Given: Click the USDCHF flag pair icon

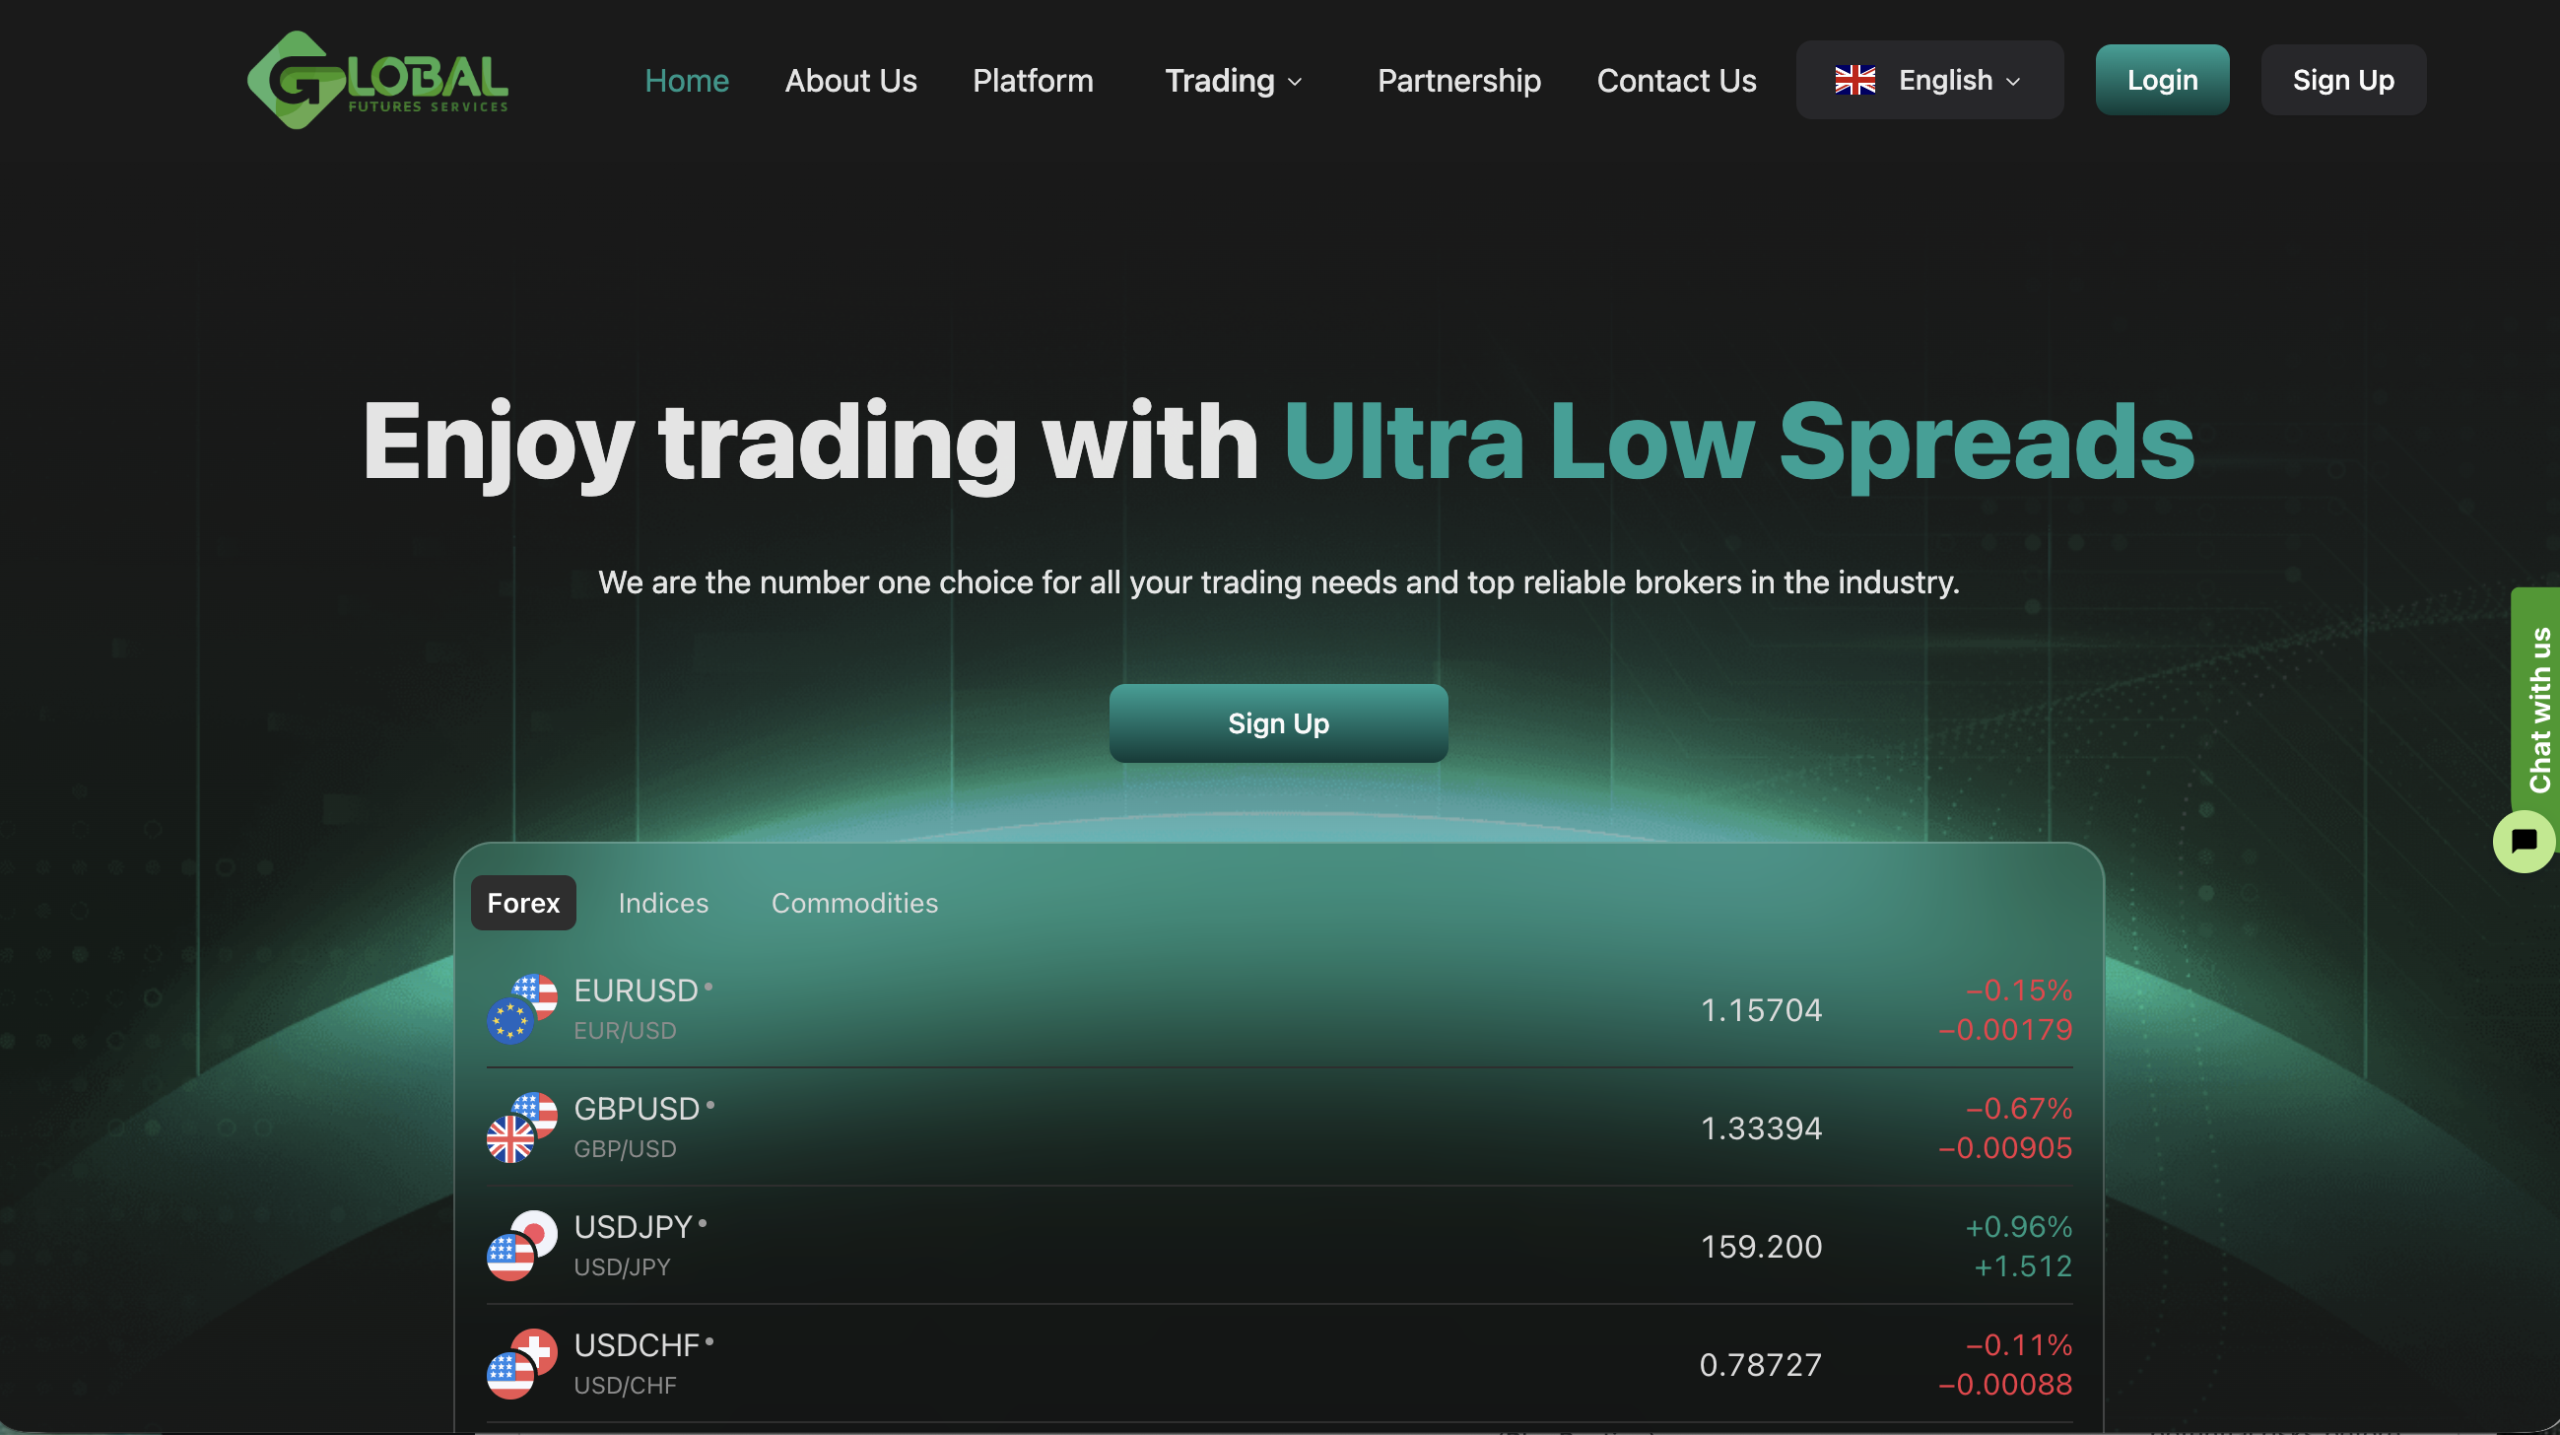Looking at the screenshot, I should point(521,1363).
